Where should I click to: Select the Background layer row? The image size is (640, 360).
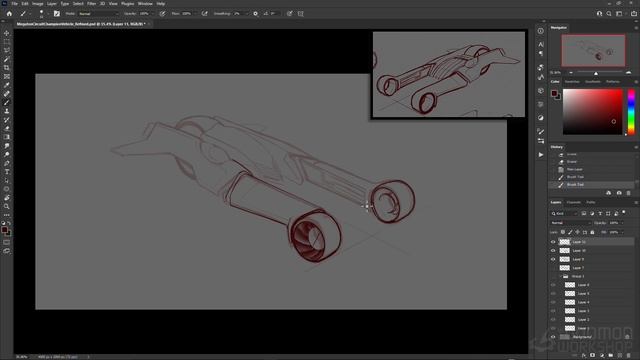click(592, 337)
